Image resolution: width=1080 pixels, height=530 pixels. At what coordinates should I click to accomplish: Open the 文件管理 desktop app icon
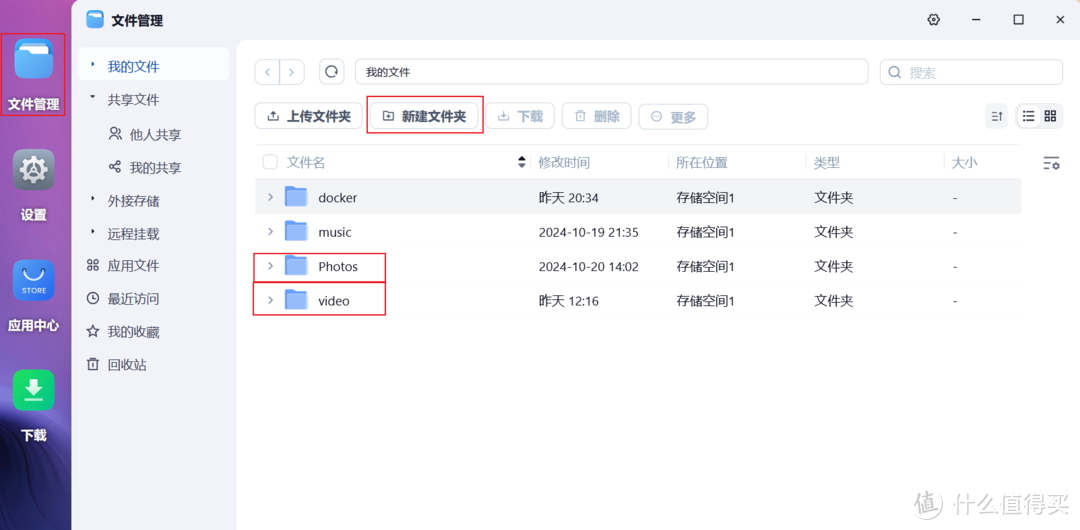(x=33, y=59)
